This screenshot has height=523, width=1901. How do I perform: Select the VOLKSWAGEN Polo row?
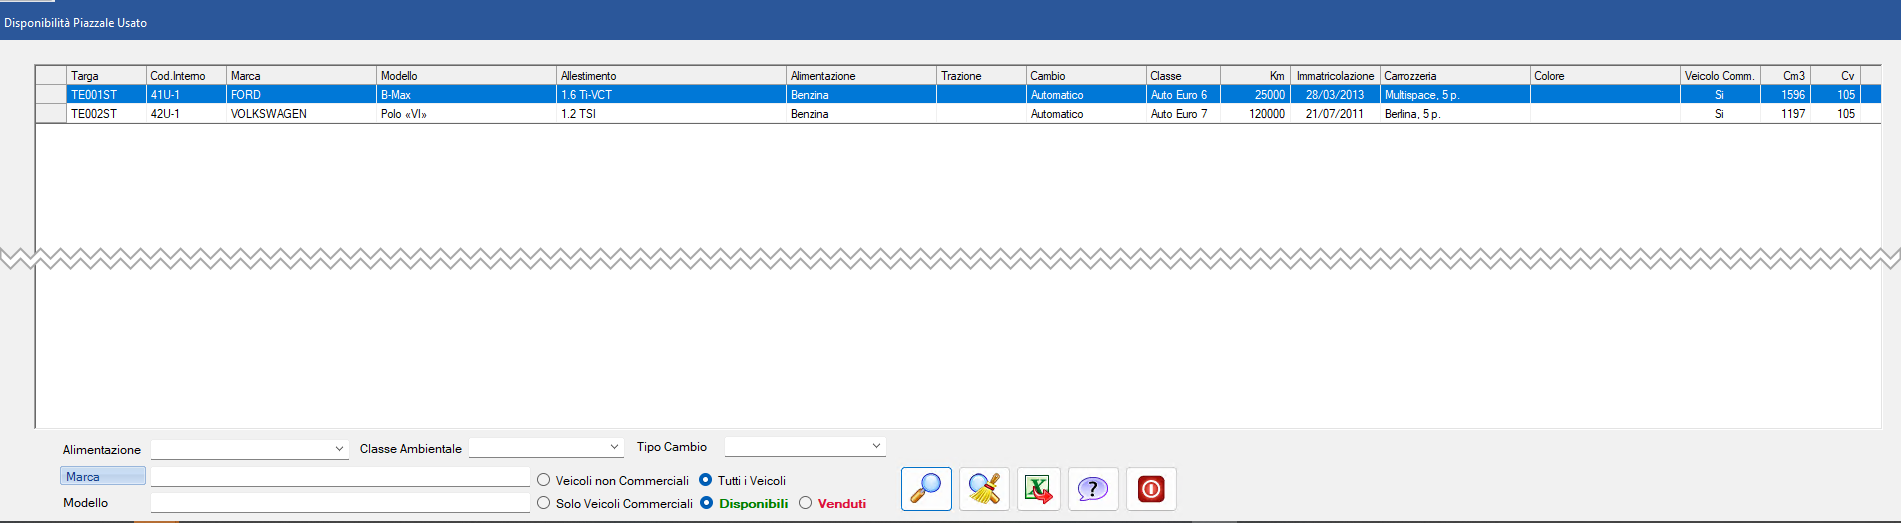pos(300,114)
